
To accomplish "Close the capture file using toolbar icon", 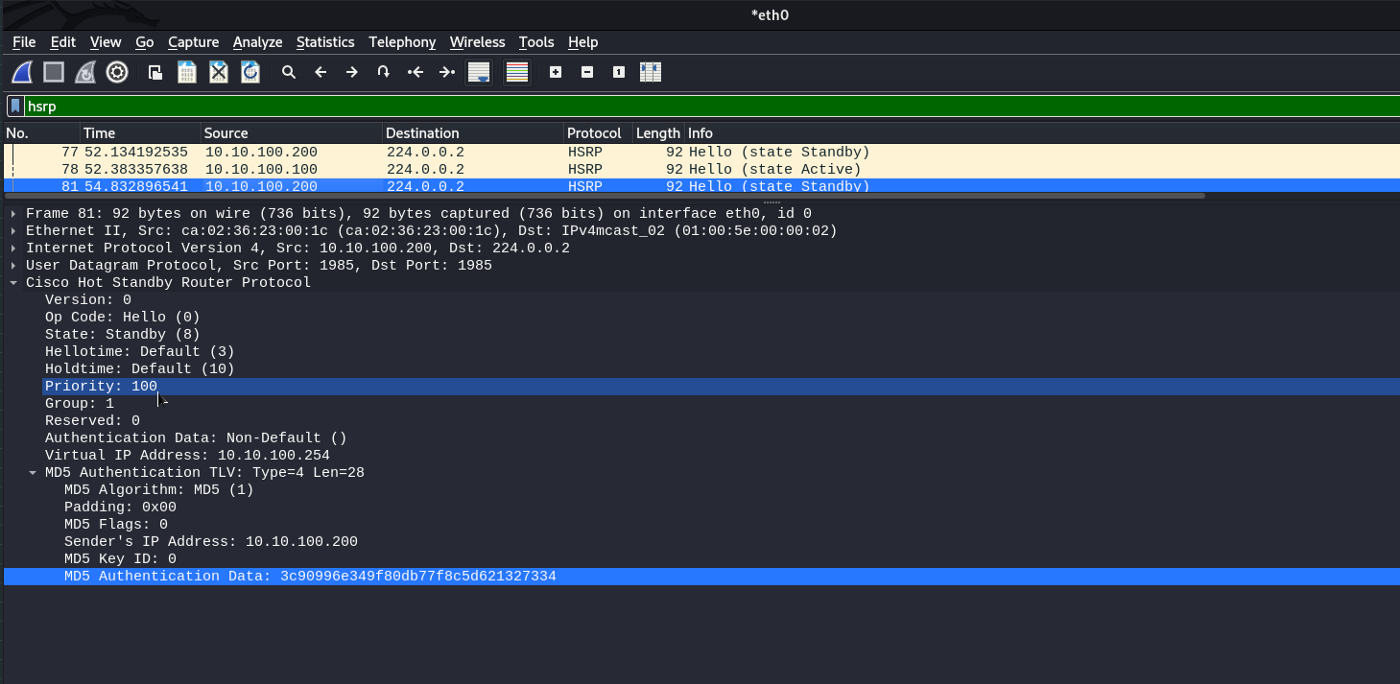I will [x=218, y=72].
